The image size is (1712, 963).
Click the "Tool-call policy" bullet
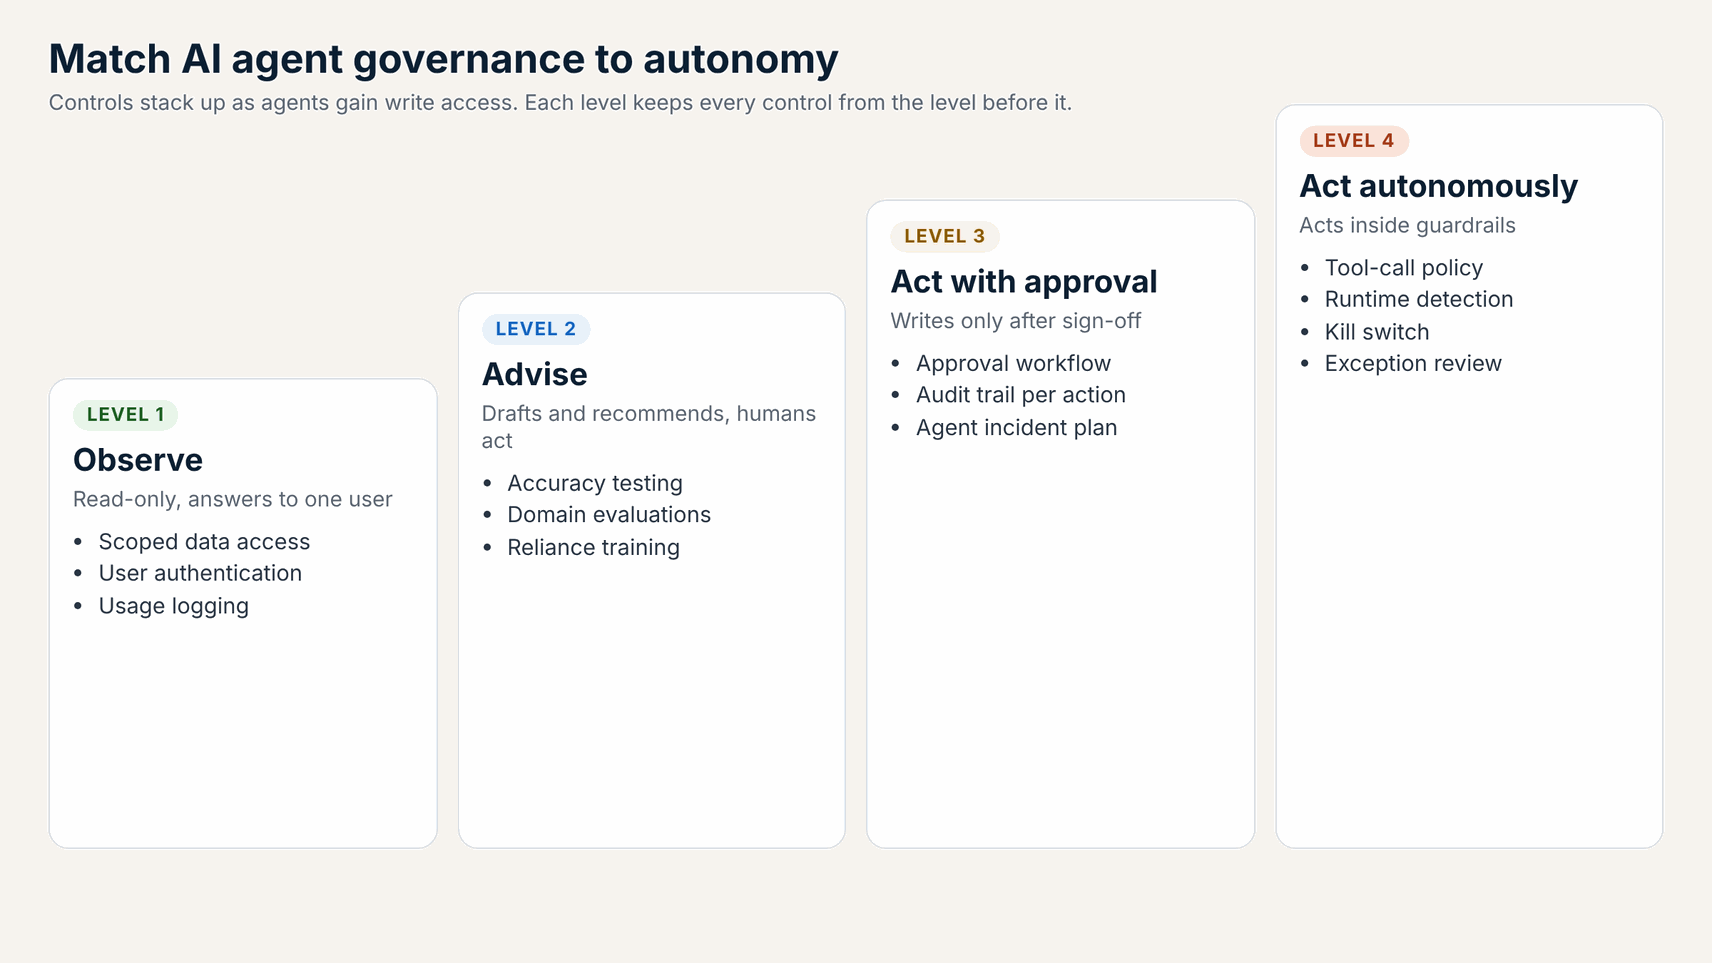coord(1404,268)
